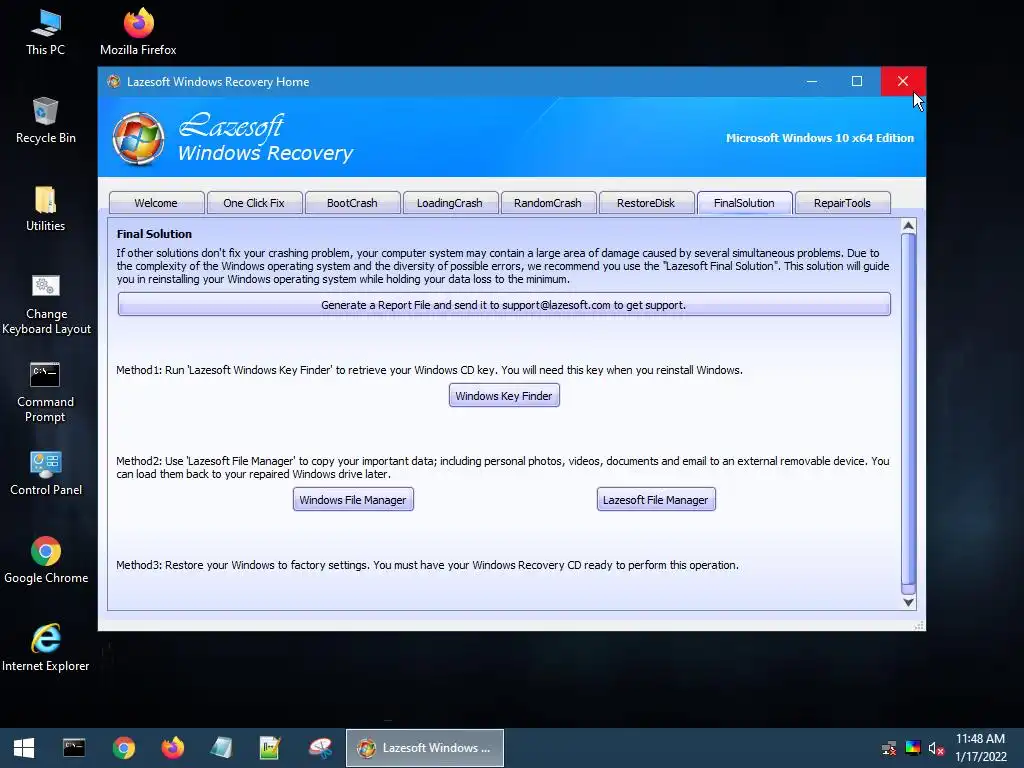Click the Method3 restore factory settings text
Screen dimensions: 1024x768
click(427, 565)
